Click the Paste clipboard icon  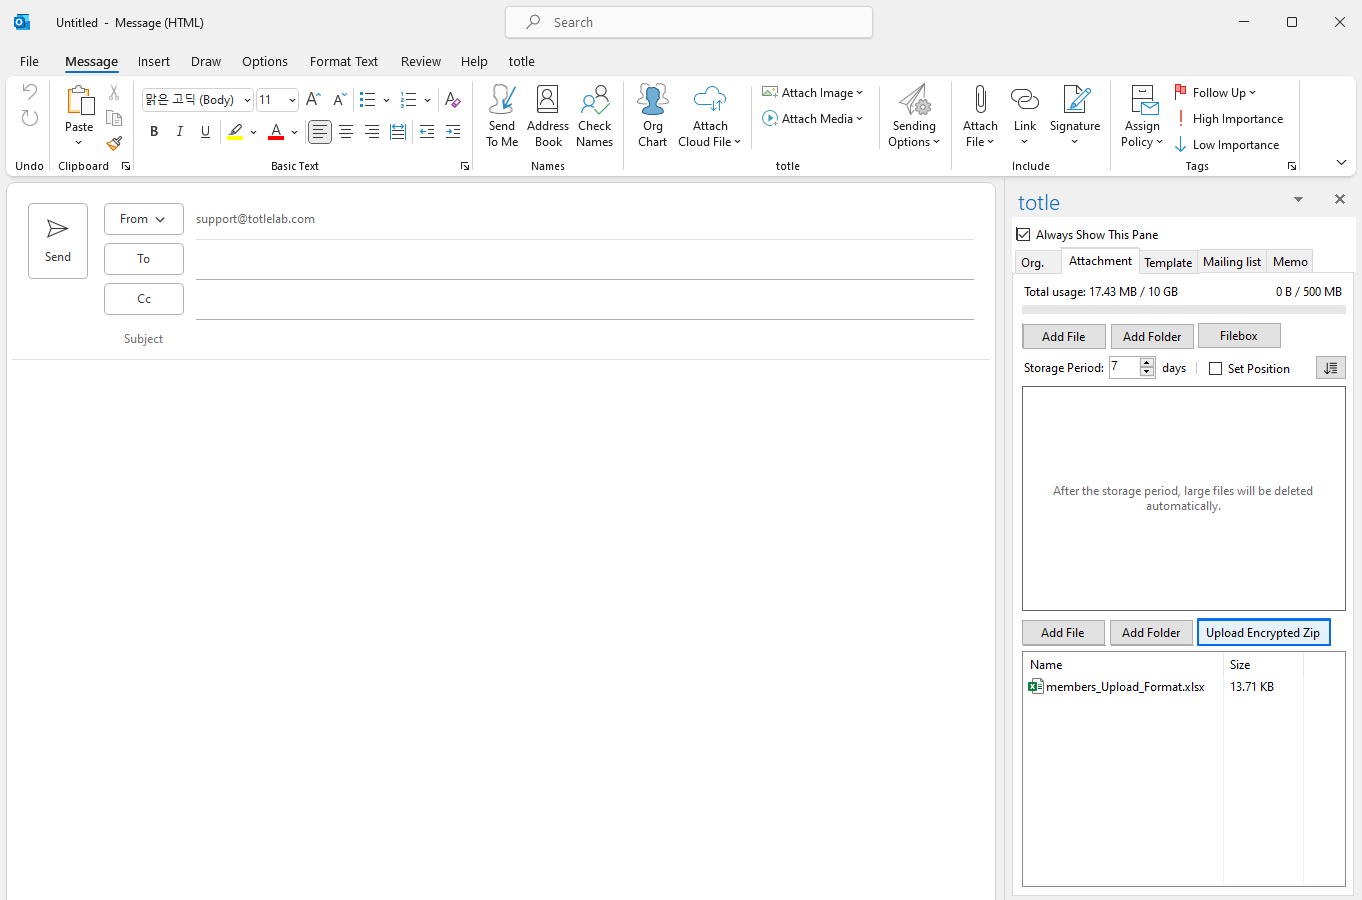pos(79,101)
